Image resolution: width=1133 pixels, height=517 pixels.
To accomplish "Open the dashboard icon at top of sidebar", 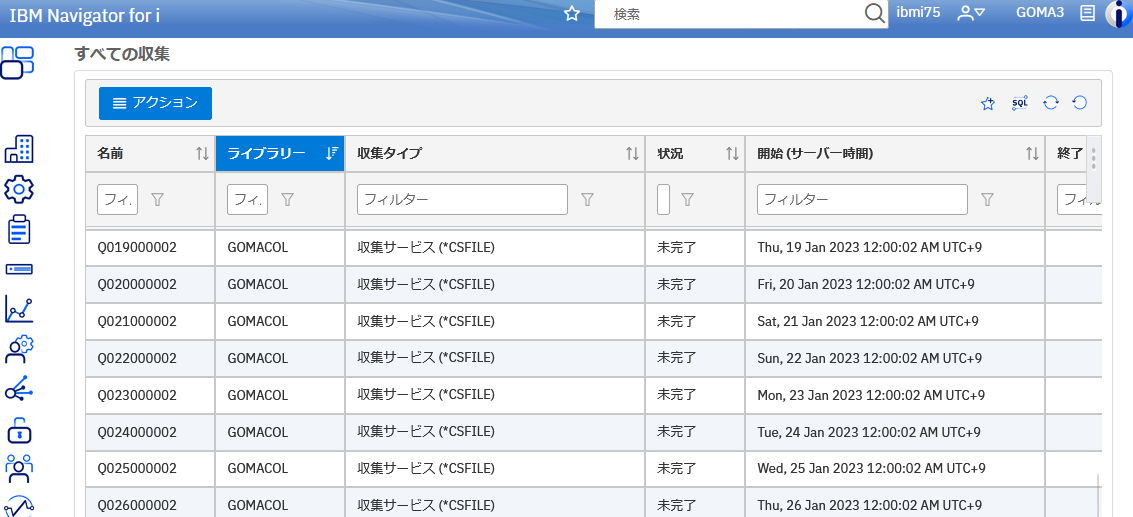I will pyautogui.click(x=18, y=62).
